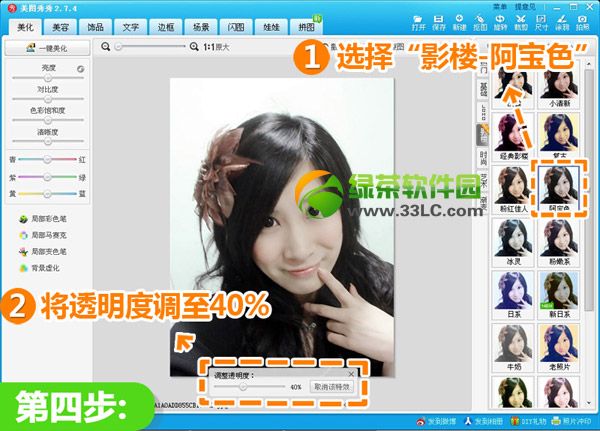Apply the 冰灵 effect thumbnail
The width and height of the screenshot is (600, 431).
[513, 242]
